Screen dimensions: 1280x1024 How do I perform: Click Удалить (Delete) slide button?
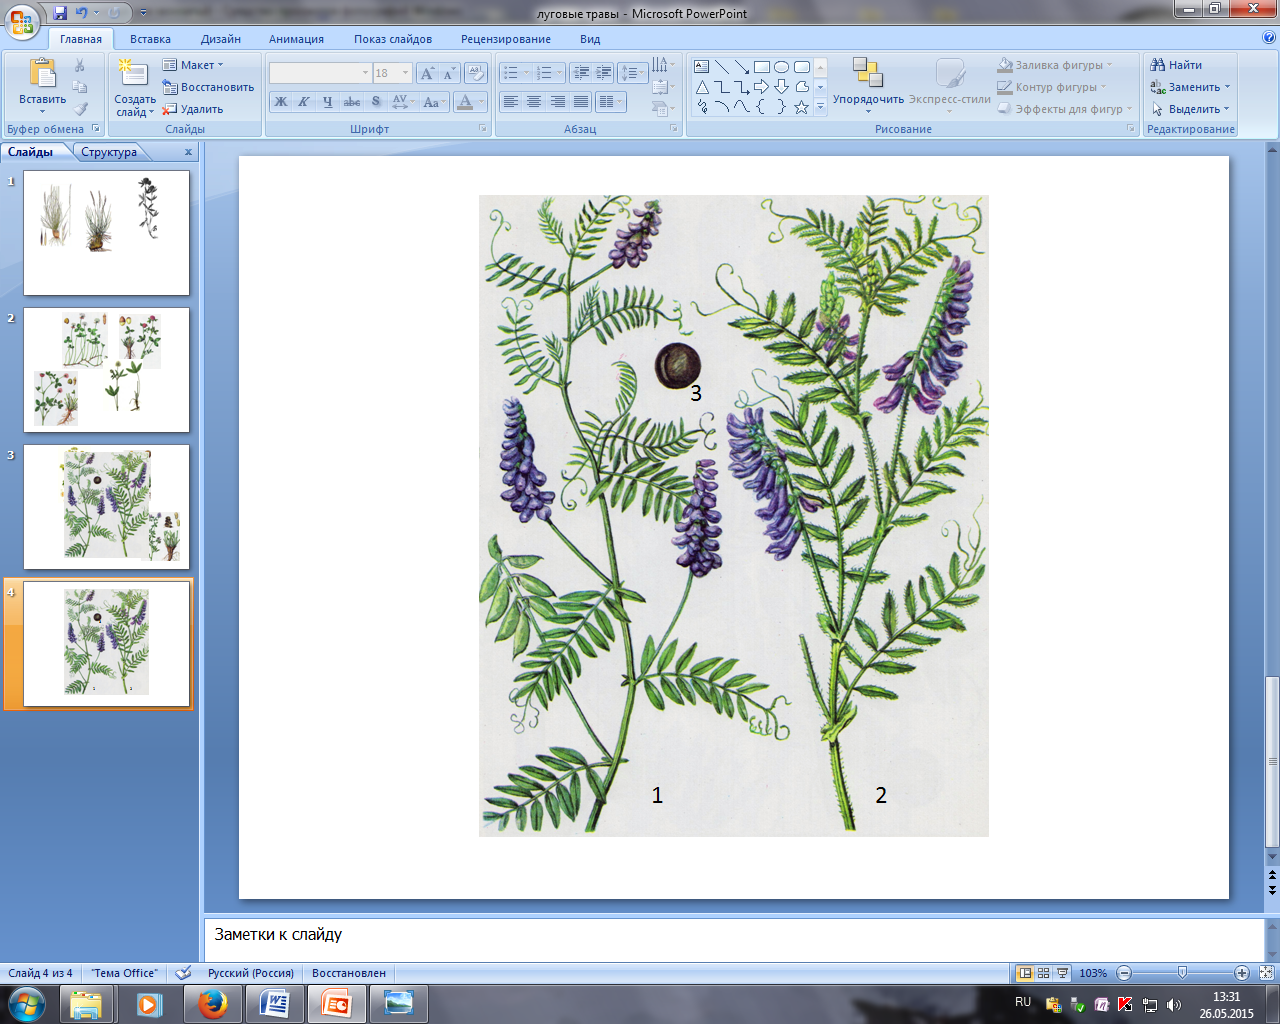coord(194,109)
